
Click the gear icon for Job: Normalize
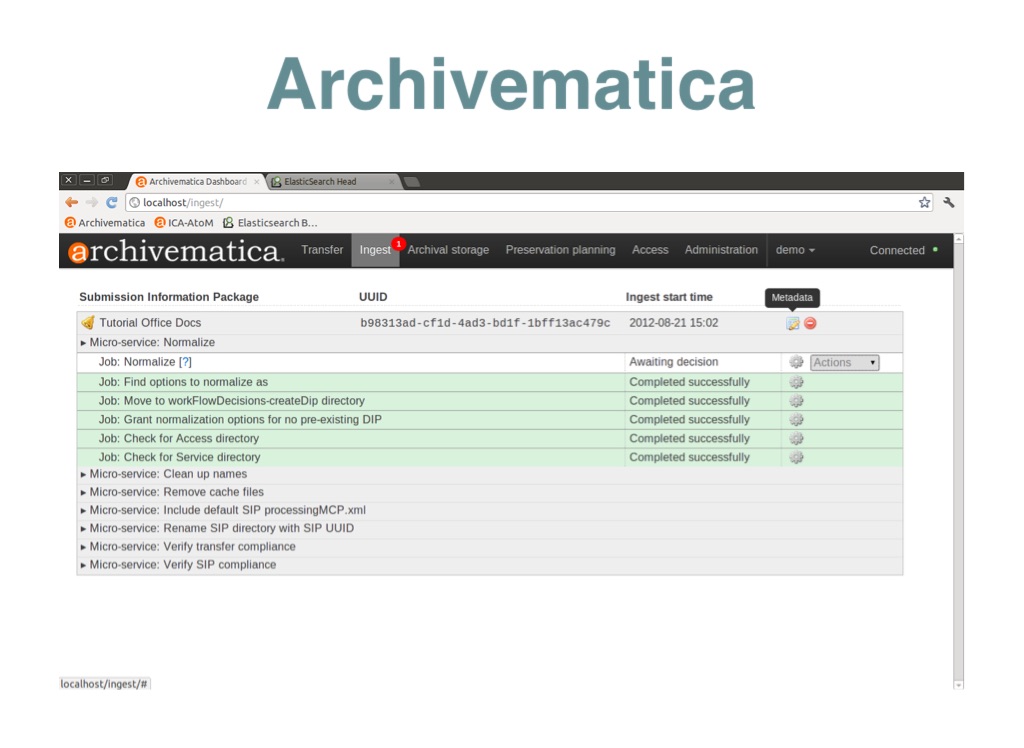796,362
